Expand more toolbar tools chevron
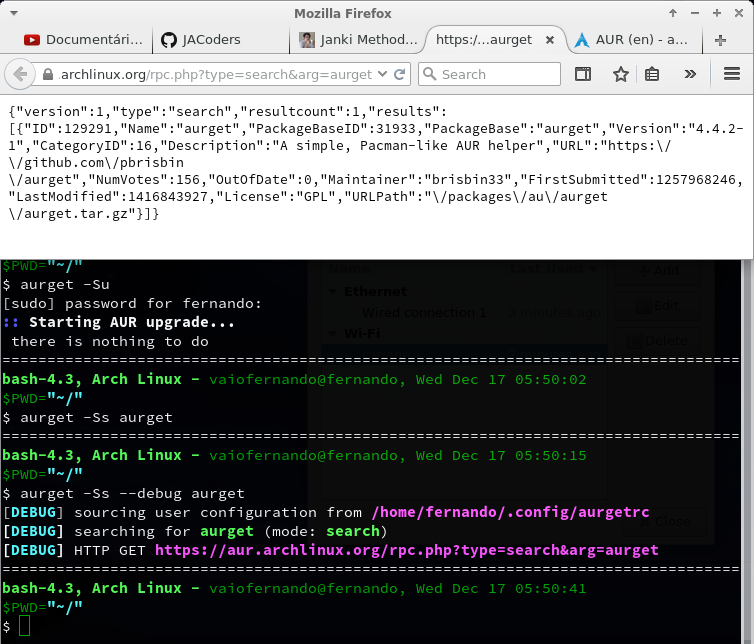The image size is (754, 644). click(x=690, y=74)
